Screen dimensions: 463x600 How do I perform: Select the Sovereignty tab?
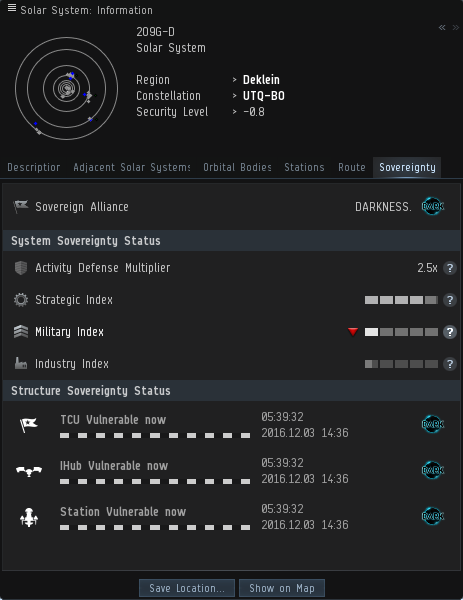407,167
